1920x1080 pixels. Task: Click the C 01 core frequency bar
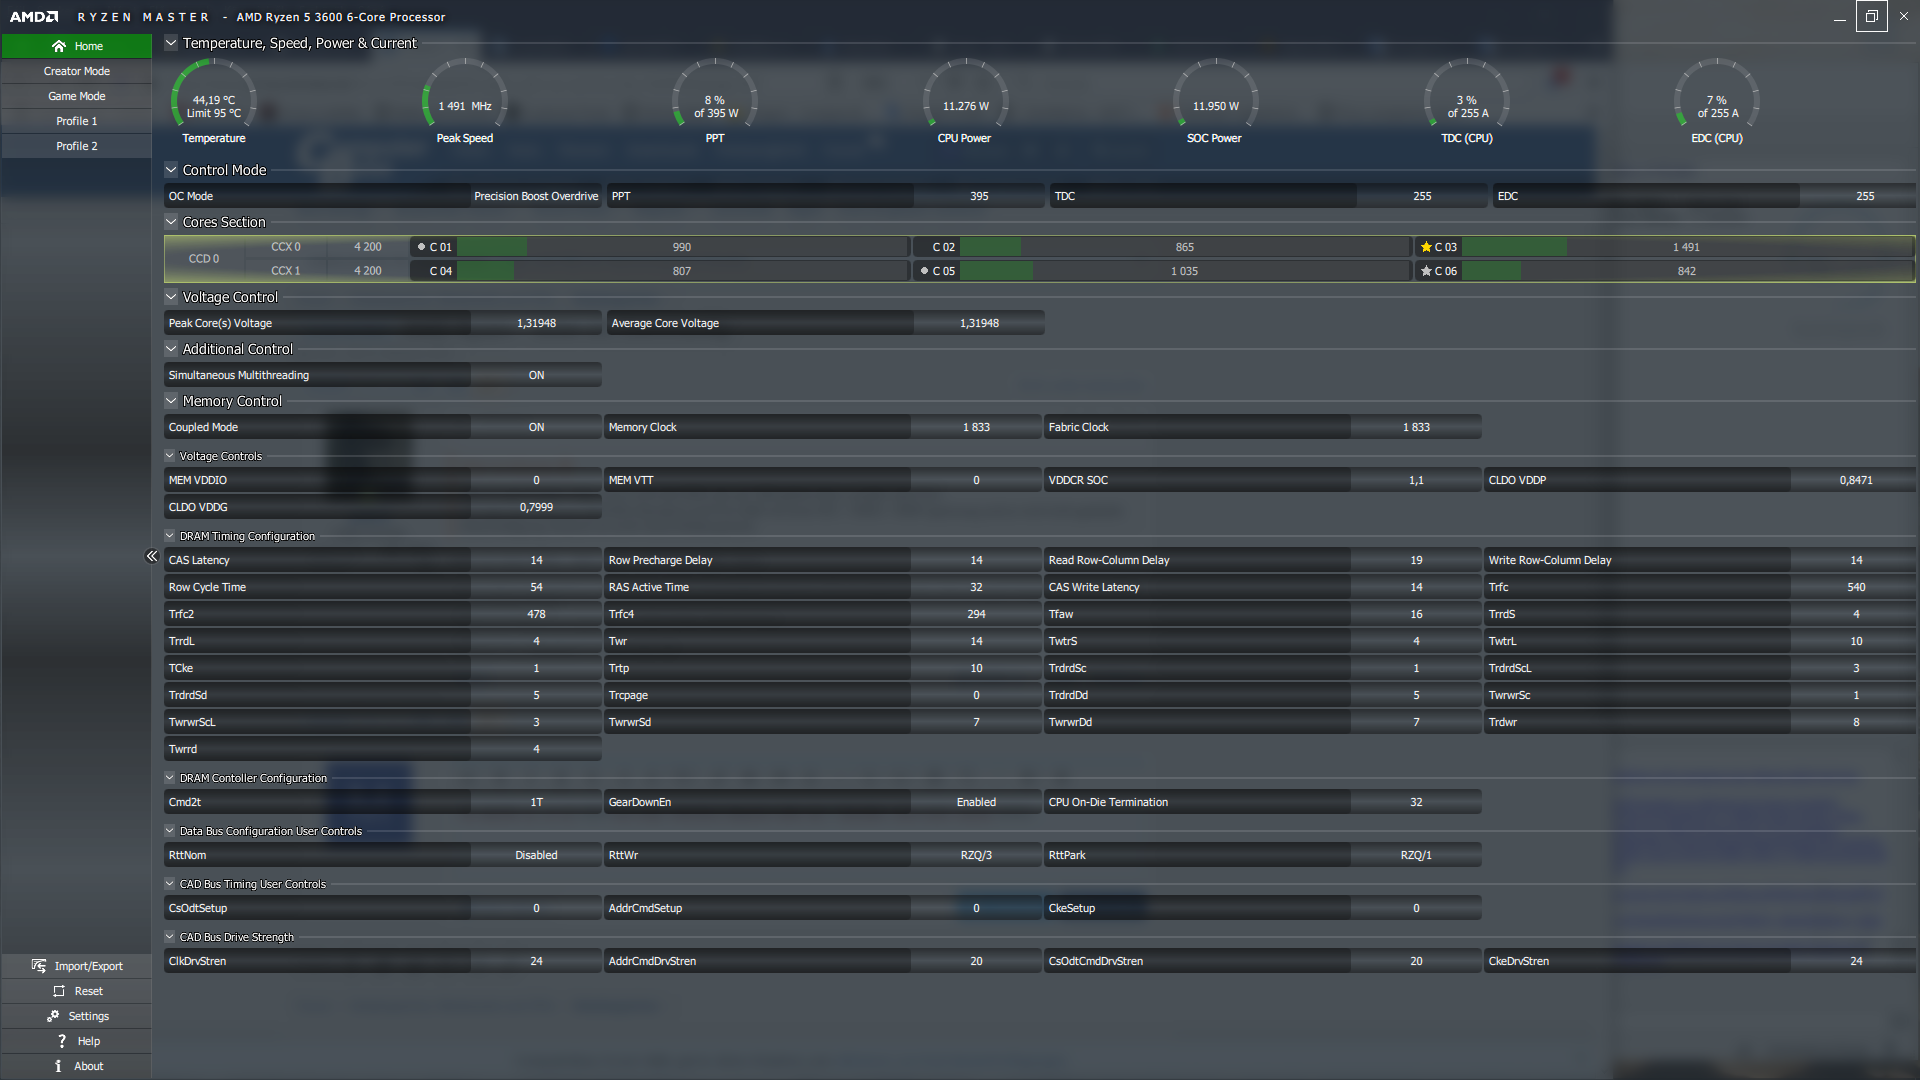(682, 247)
